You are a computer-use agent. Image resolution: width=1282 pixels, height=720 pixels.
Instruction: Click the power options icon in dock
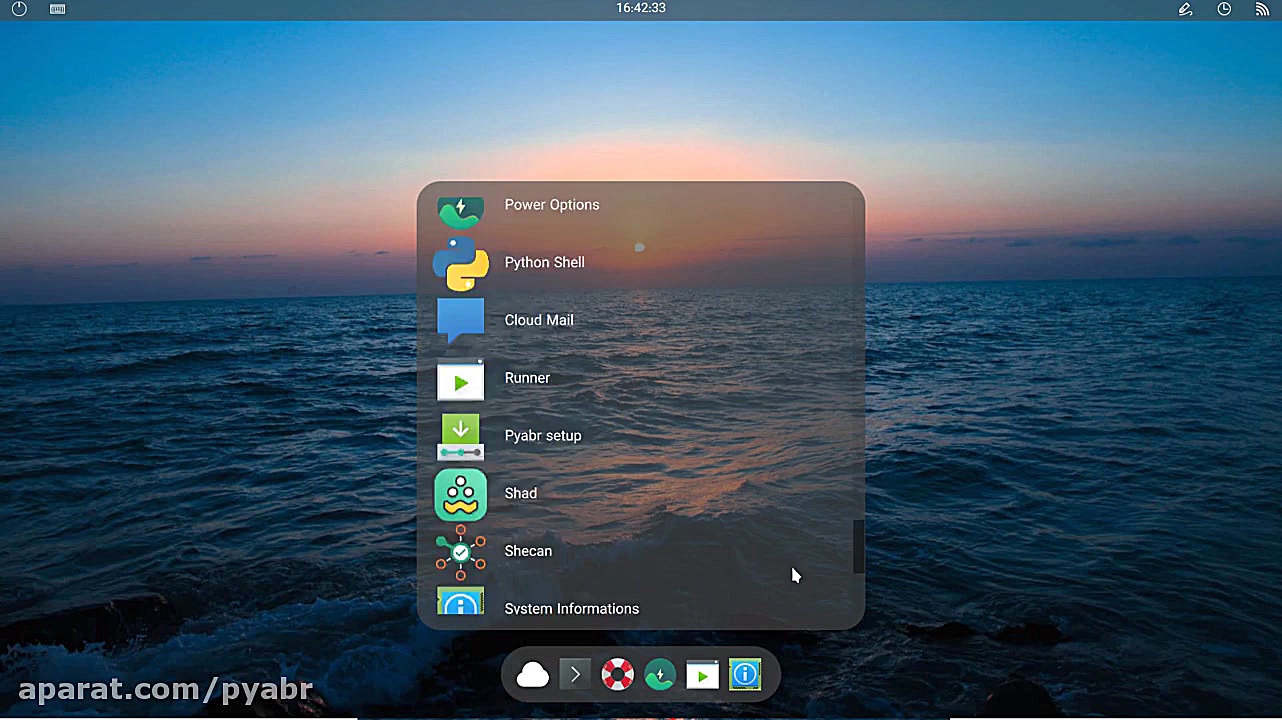click(x=660, y=675)
